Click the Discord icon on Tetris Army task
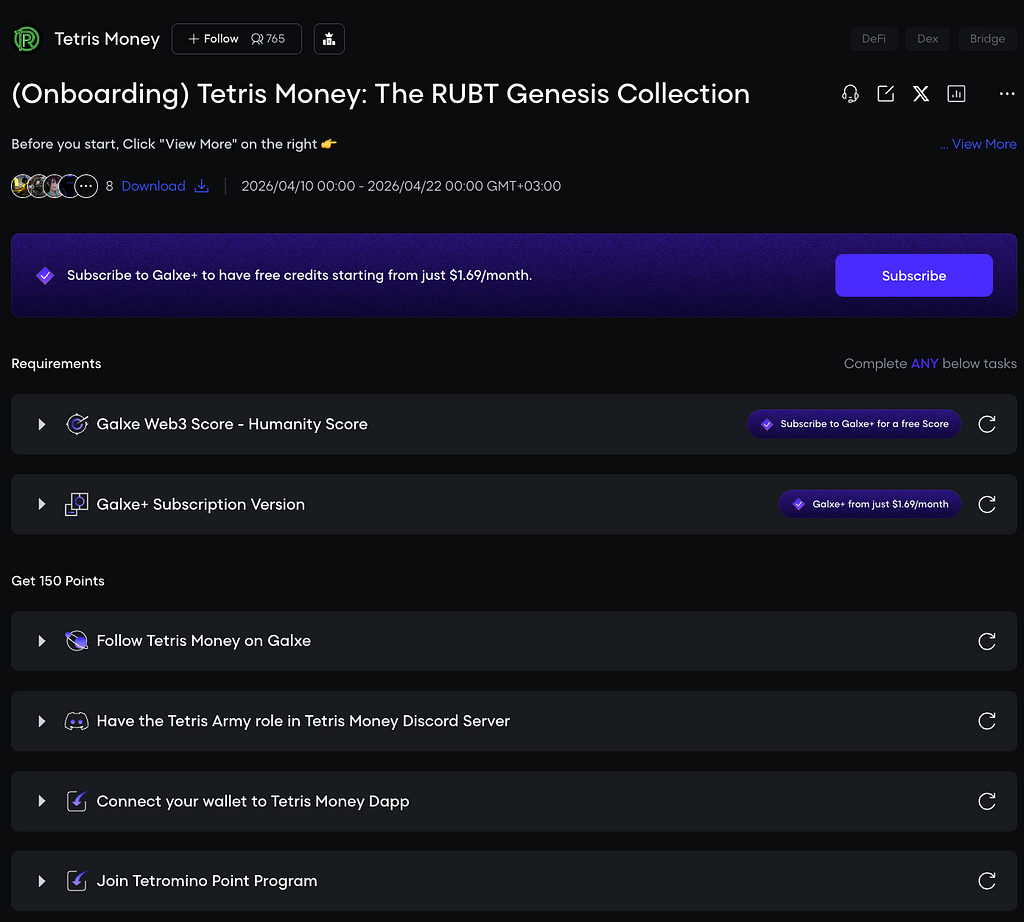1024x922 pixels. tap(76, 722)
